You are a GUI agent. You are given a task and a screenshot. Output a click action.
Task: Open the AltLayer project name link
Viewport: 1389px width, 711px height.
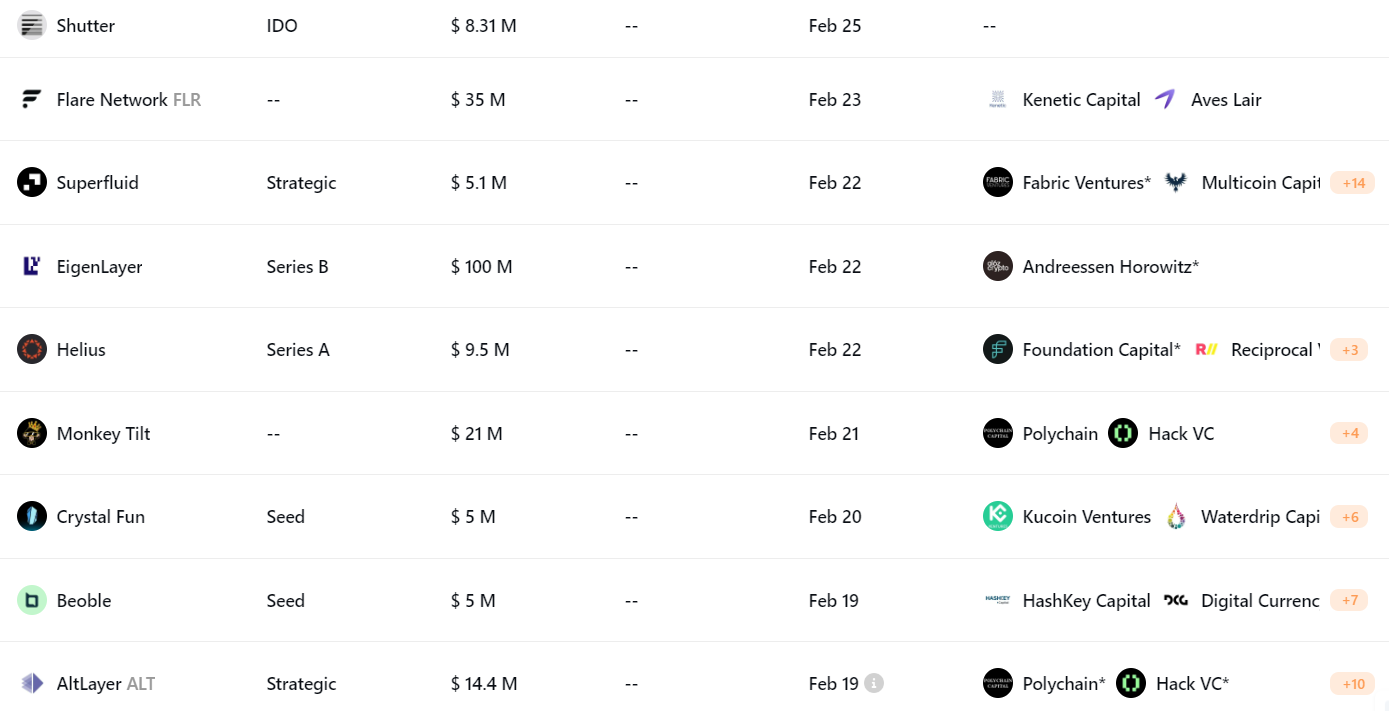pyautogui.click(x=89, y=684)
